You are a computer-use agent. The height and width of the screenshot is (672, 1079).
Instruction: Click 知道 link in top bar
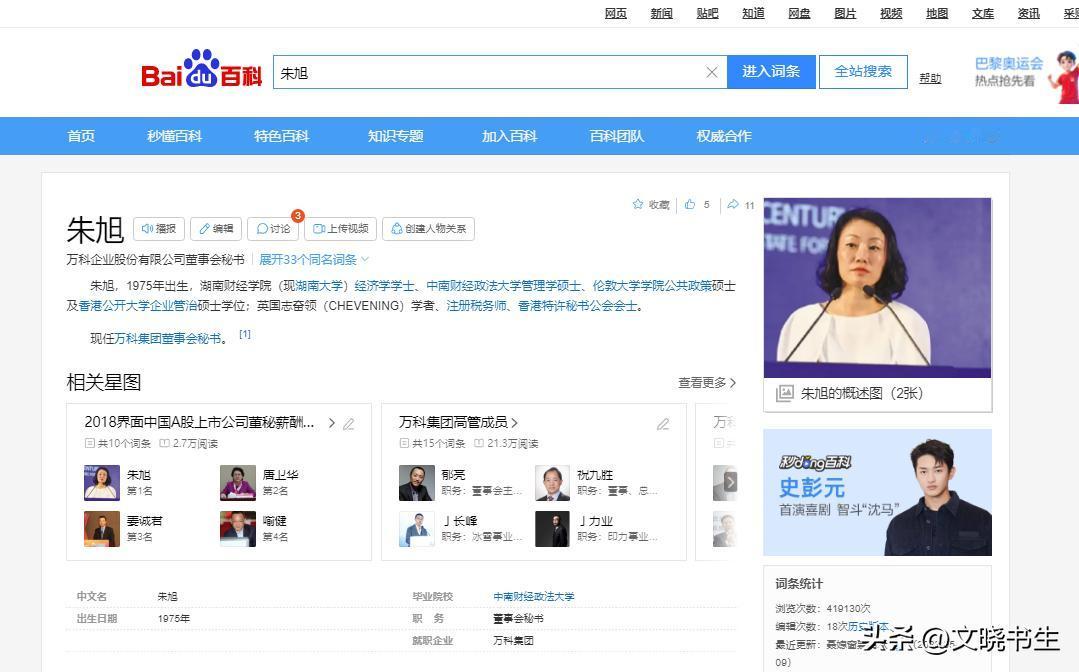click(x=754, y=13)
